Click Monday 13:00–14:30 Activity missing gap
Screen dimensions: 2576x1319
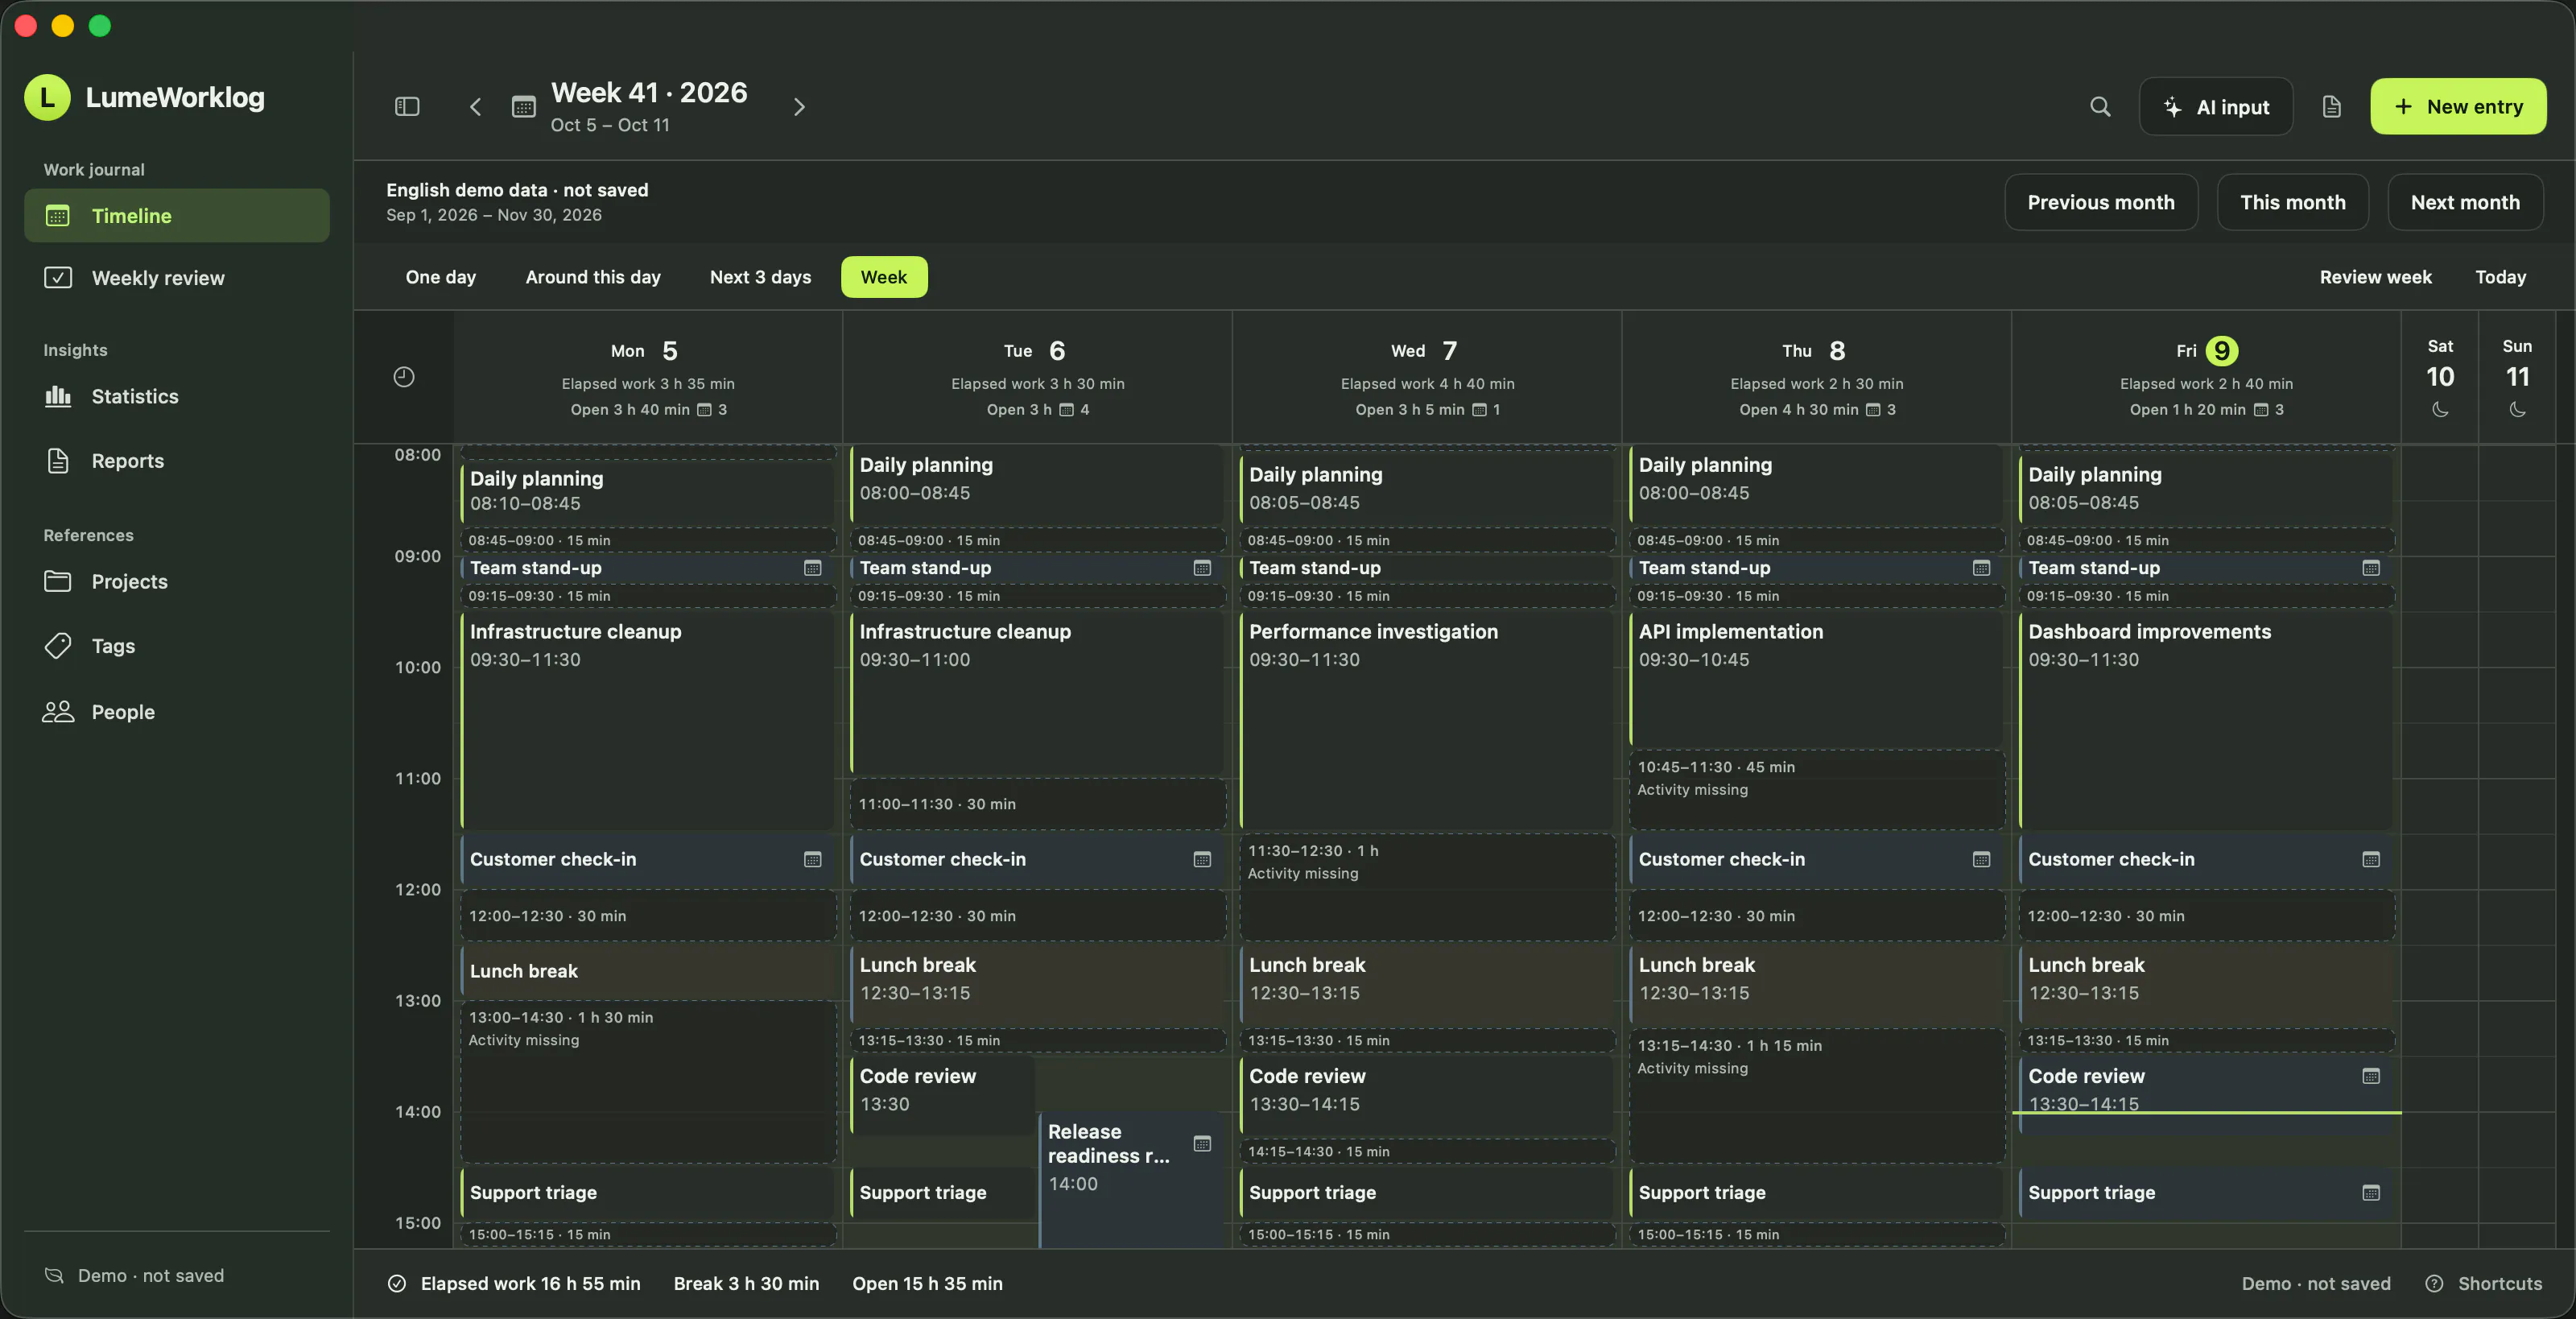[648, 1082]
